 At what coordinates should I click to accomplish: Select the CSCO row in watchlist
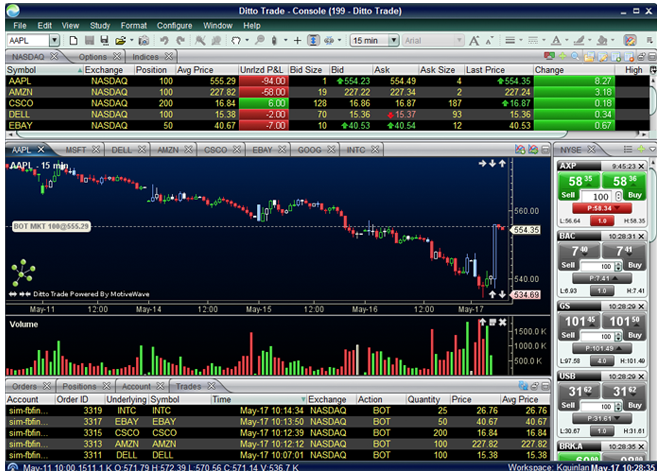[327, 103]
